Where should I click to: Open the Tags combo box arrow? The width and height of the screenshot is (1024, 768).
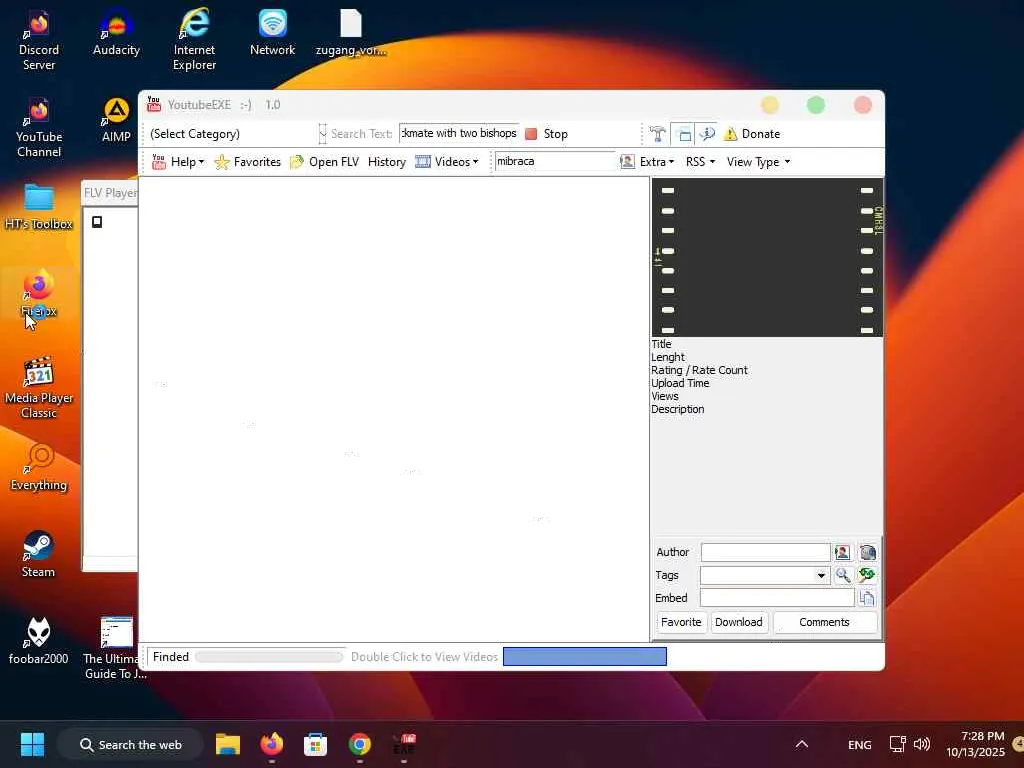[x=821, y=575]
